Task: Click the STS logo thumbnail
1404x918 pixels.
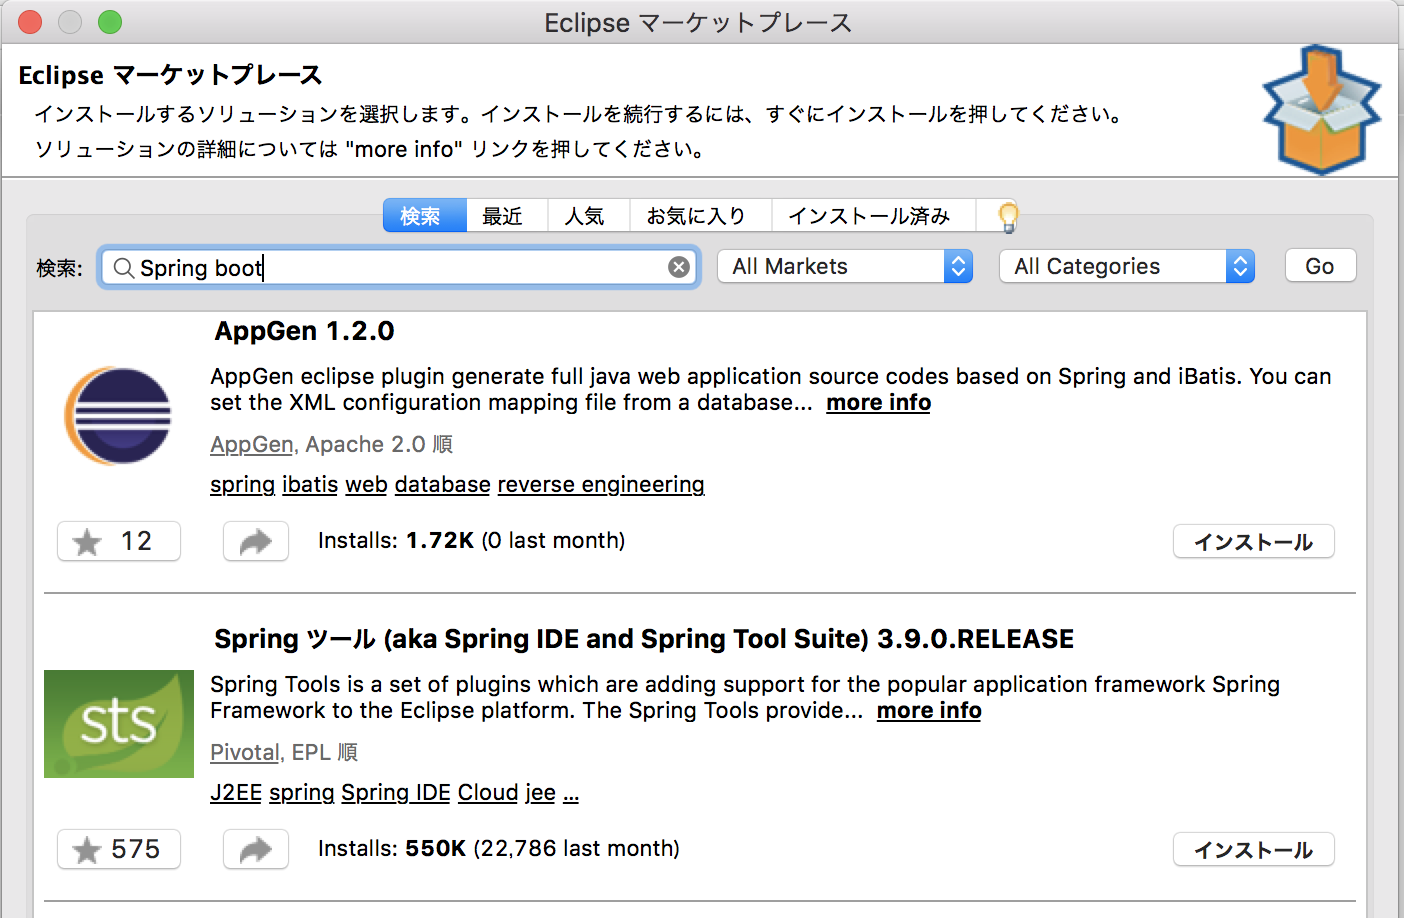Action: tap(119, 724)
